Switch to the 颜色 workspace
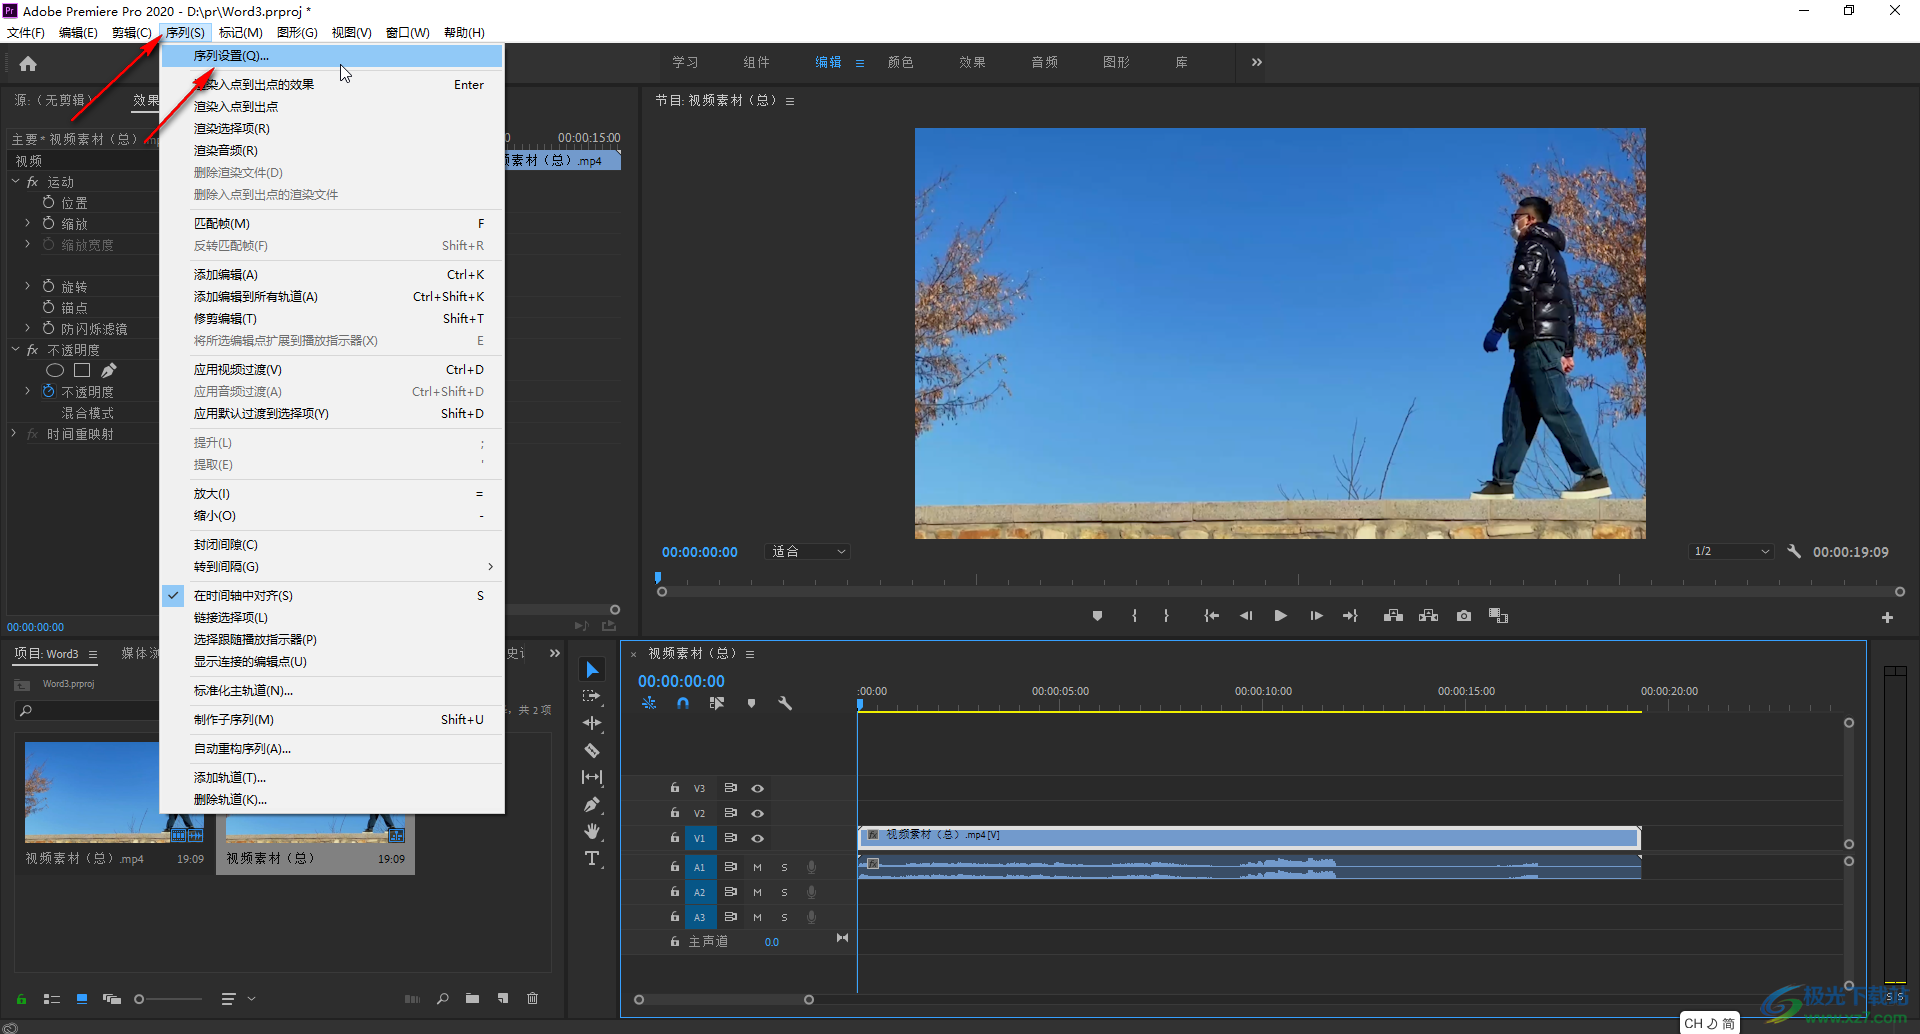 900,62
